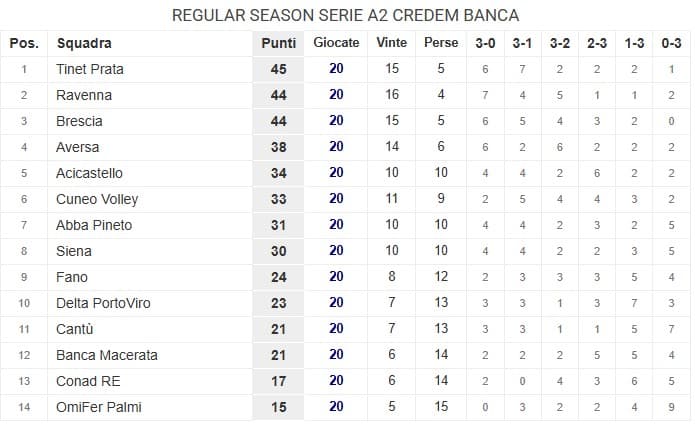Click the Punti column header
This screenshot has width=695, height=431.
pyautogui.click(x=278, y=43)
